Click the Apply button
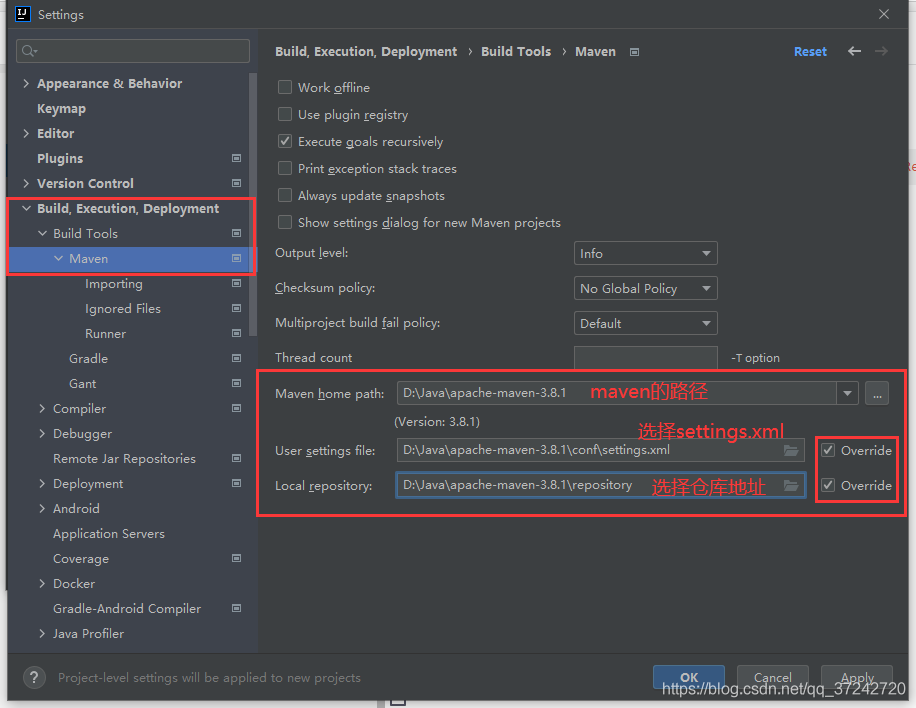 (856, 677)
